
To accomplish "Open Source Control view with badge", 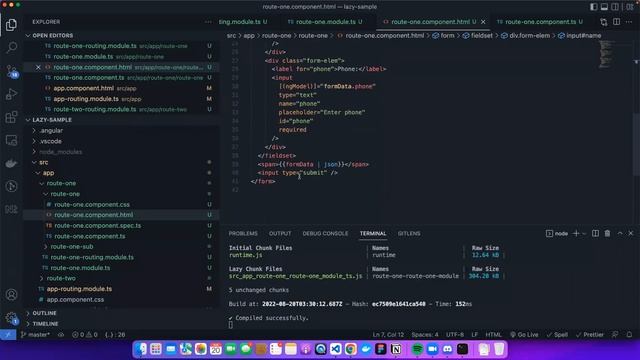I will (11, 71).
